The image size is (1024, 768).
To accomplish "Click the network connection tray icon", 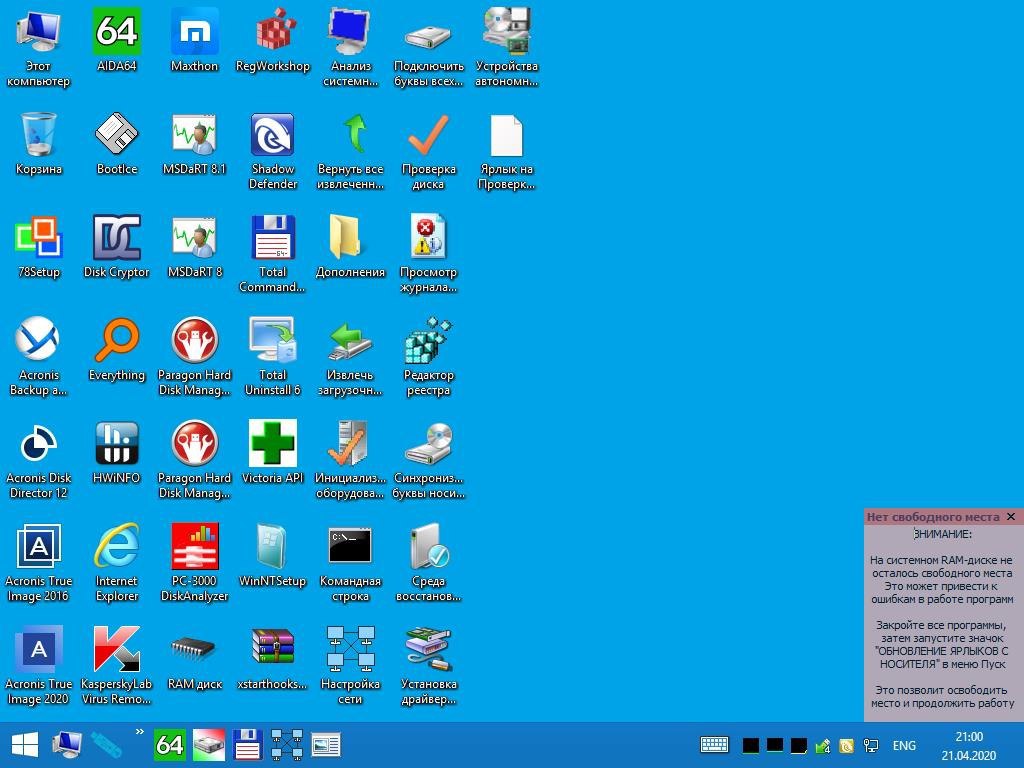I will click(871, 745).
